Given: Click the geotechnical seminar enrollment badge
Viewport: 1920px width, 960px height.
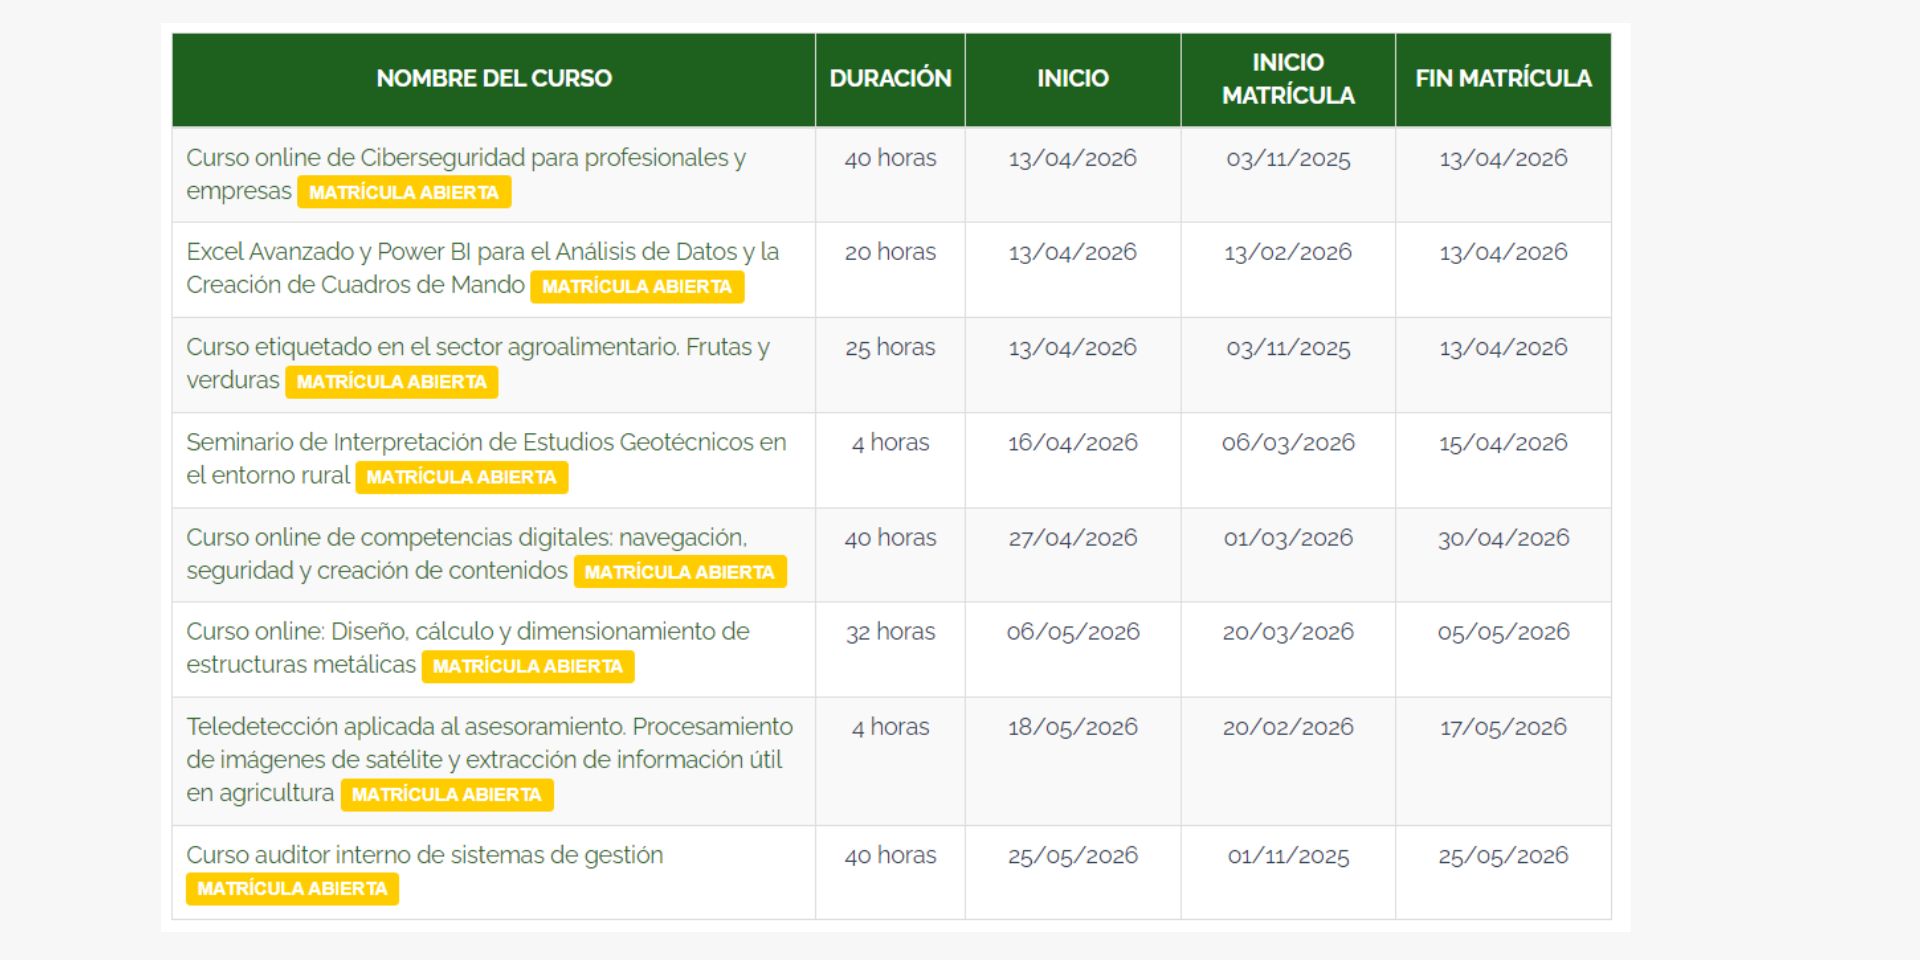Looking at the screenshot, I should pos(461,477).
